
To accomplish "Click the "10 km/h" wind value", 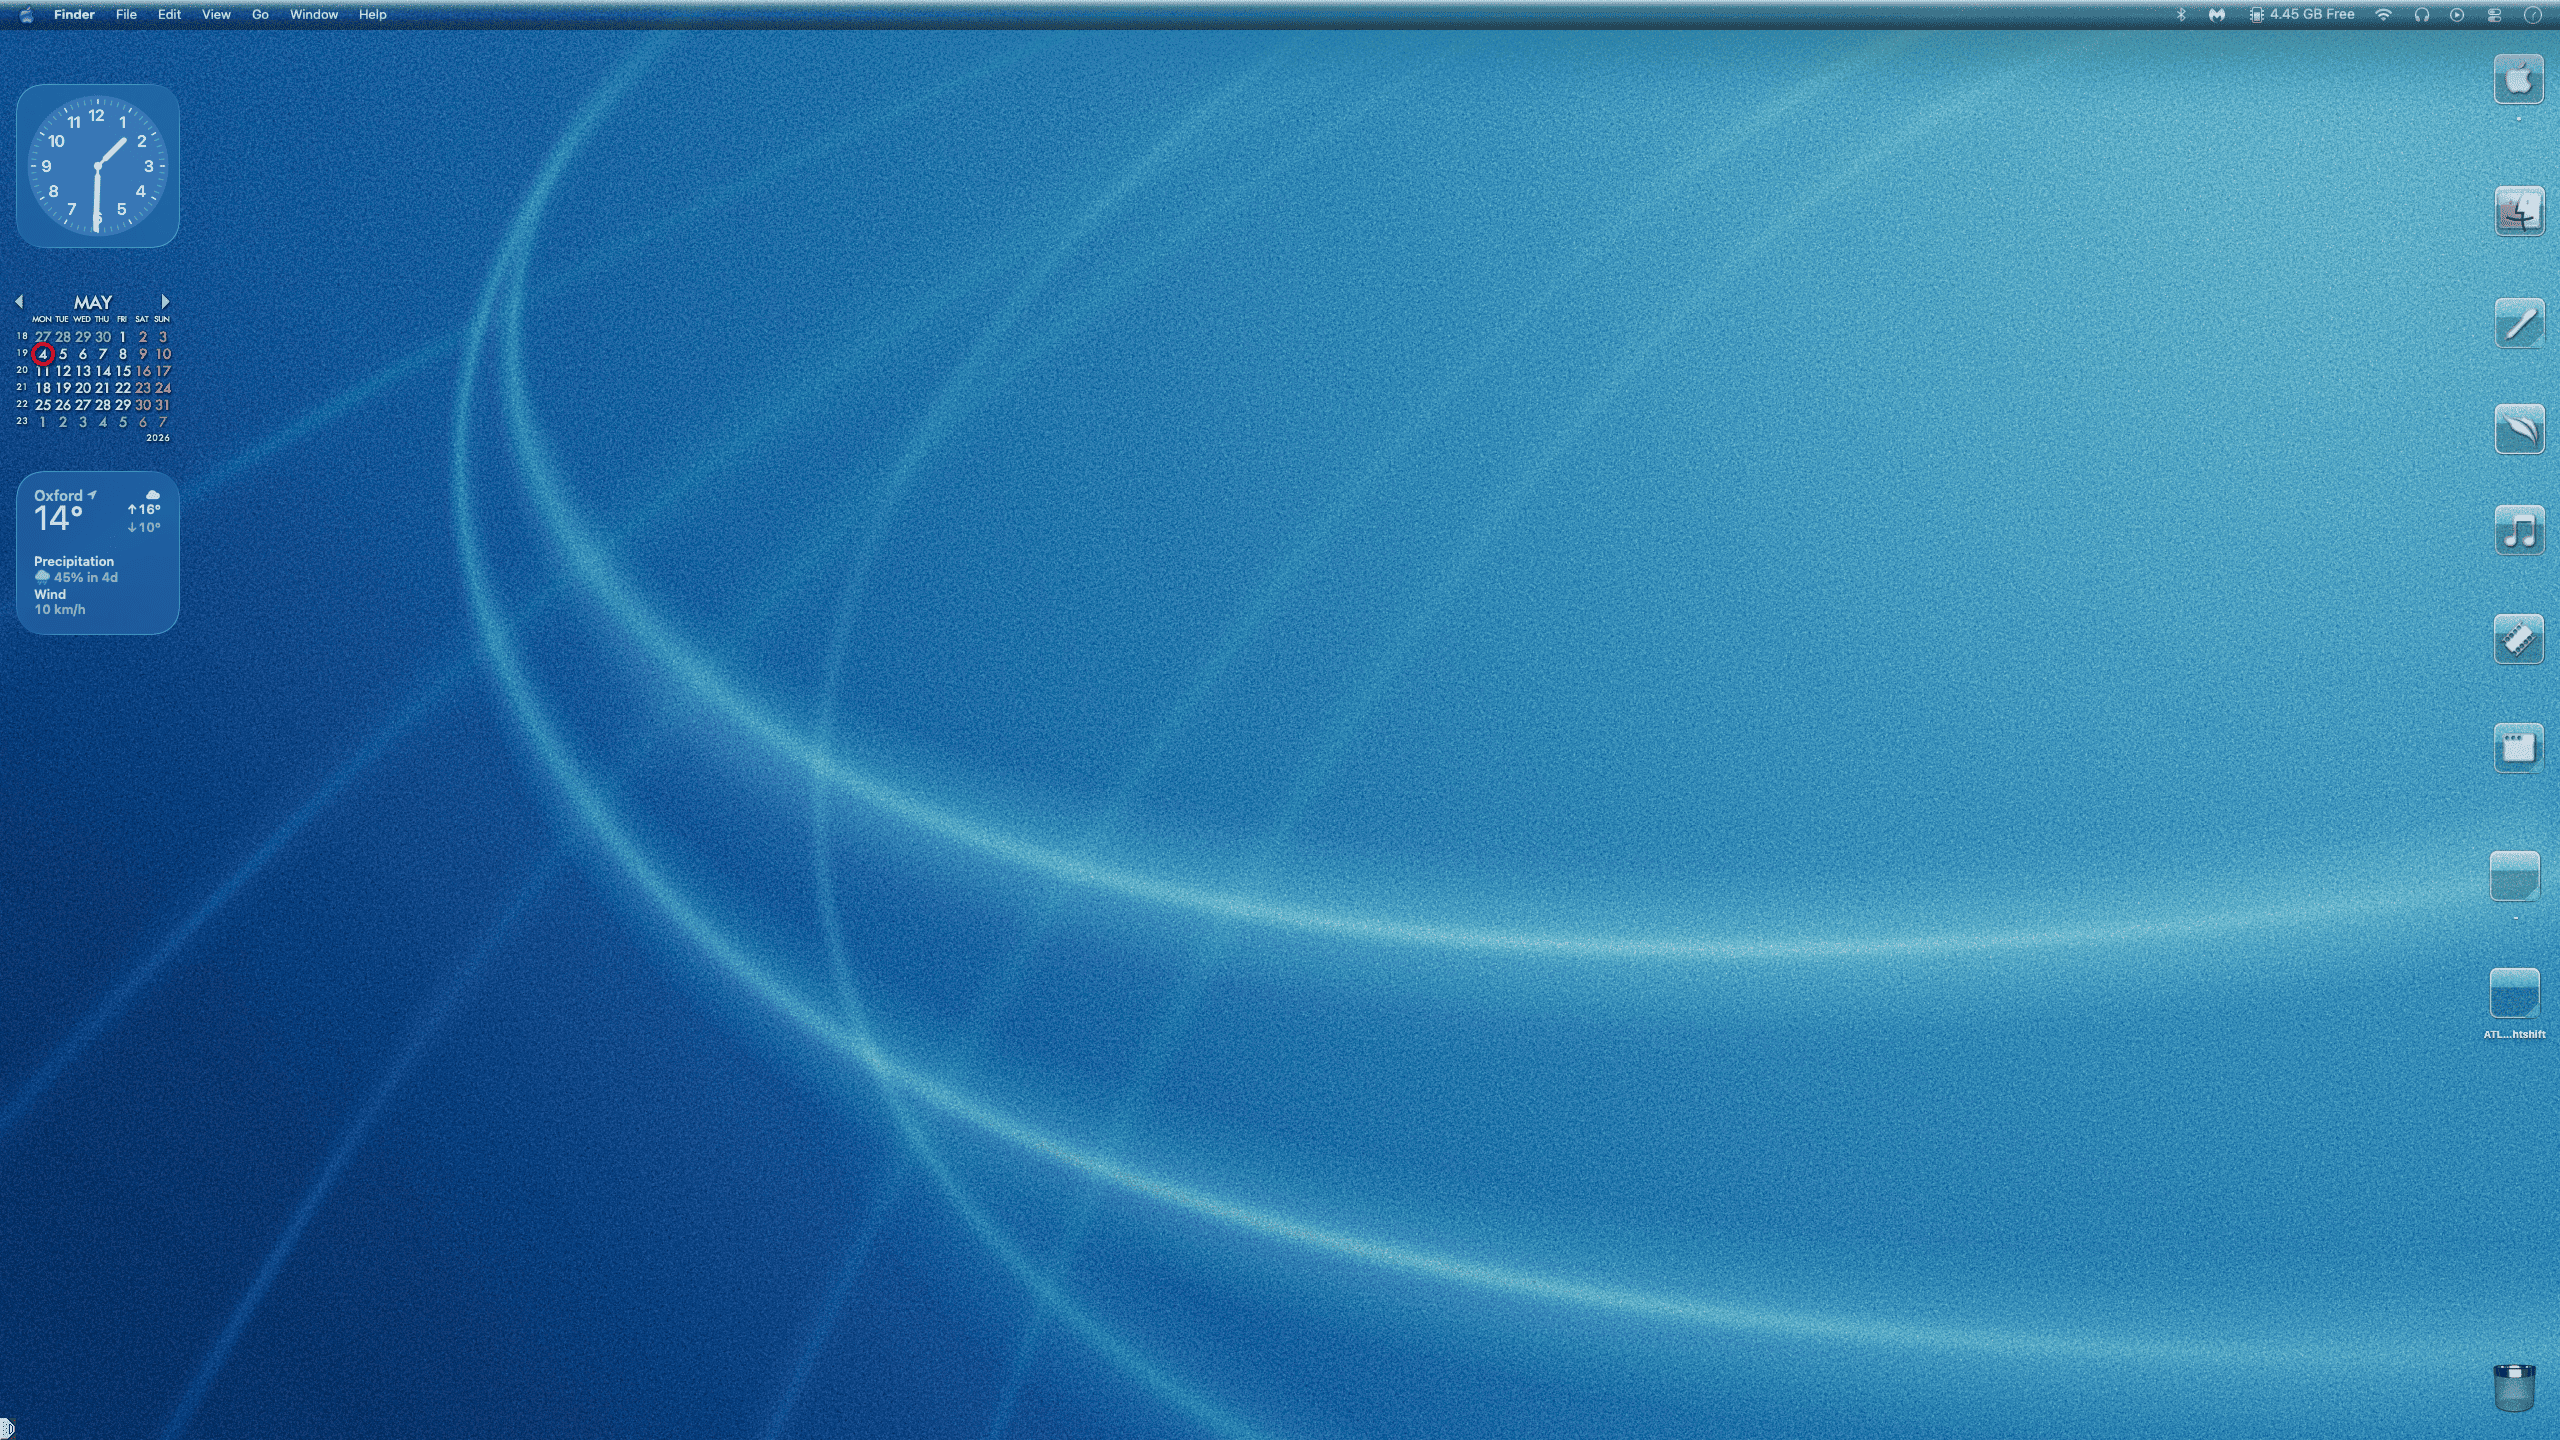I will click(60, 610).
